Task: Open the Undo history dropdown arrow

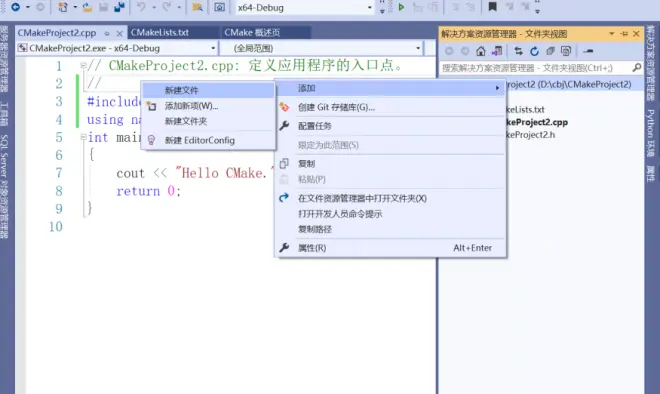Action: (x=154, y=7)
